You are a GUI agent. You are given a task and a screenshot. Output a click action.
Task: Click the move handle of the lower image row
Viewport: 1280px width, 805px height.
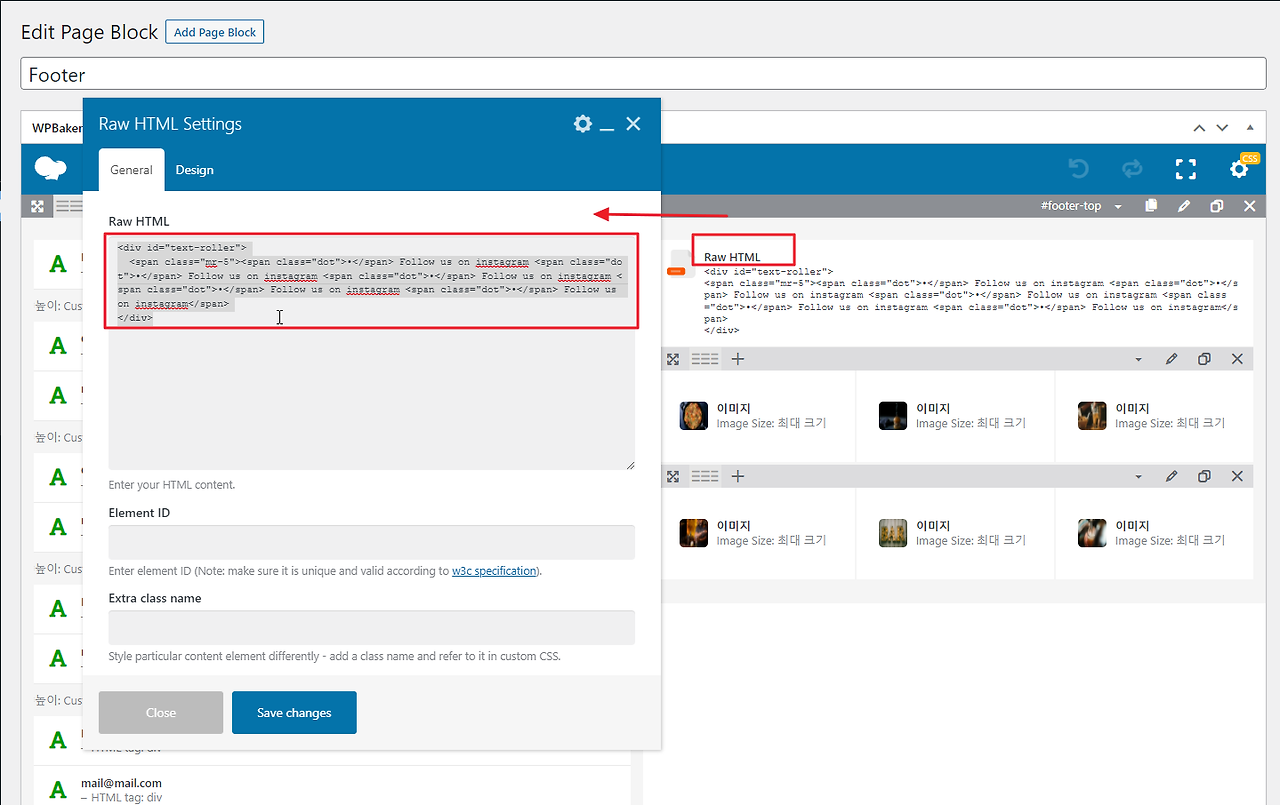click(x=673, y=477)
